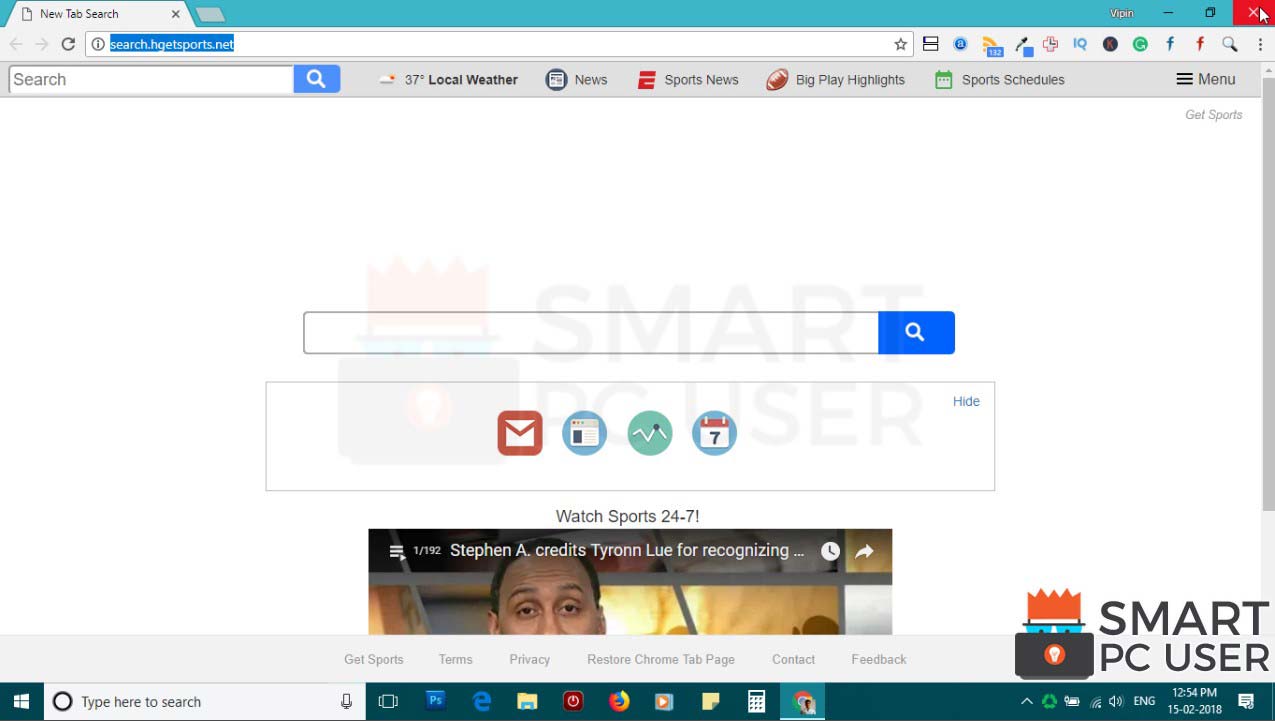Switch to the New Tab Search tab
This screenshot has height=721, width=1275.
(x=90, y=13)
